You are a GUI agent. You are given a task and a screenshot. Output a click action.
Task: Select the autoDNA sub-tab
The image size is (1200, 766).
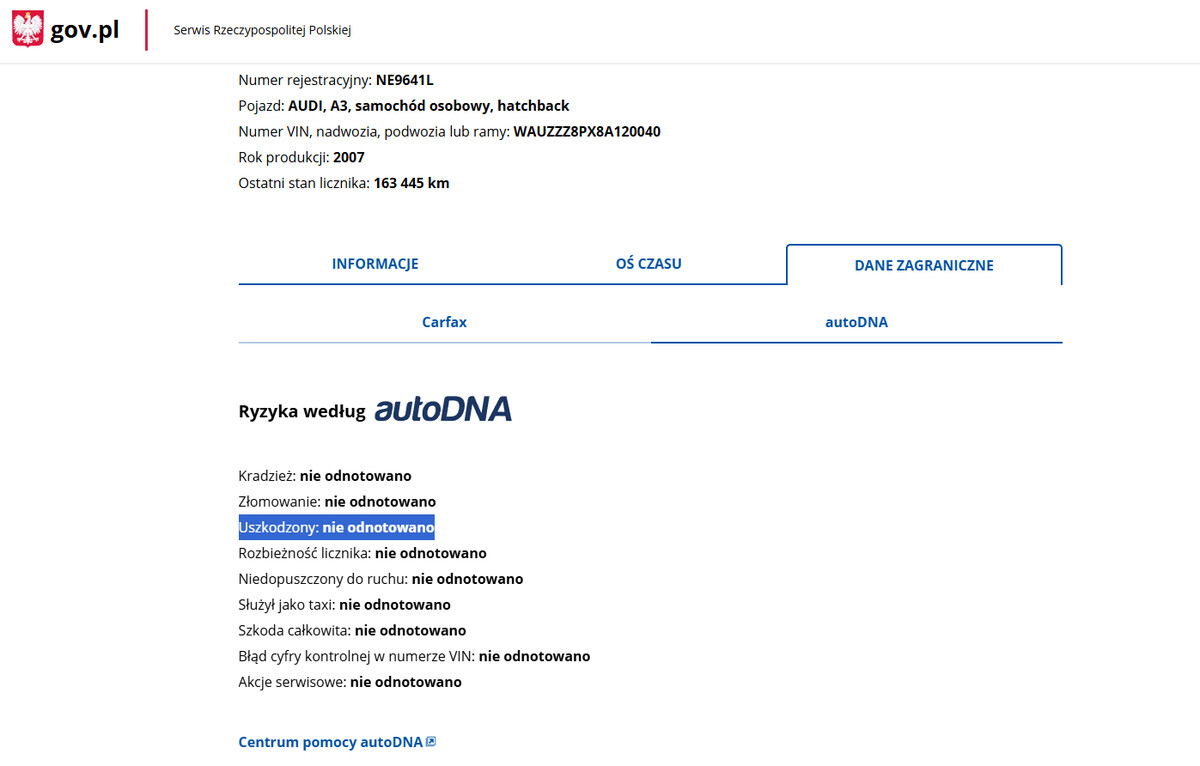pyautogui.click(x=856, y=323)
